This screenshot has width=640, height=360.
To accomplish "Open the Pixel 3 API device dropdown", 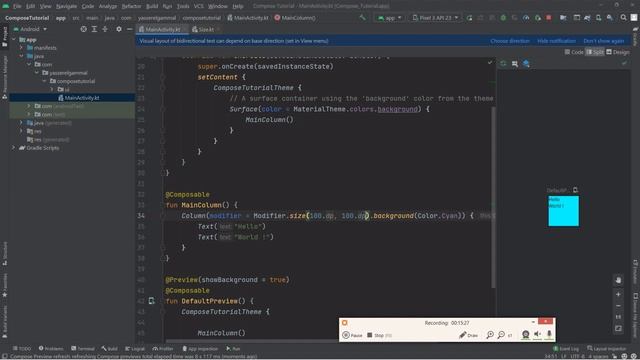I will click(x=435, y=18).
